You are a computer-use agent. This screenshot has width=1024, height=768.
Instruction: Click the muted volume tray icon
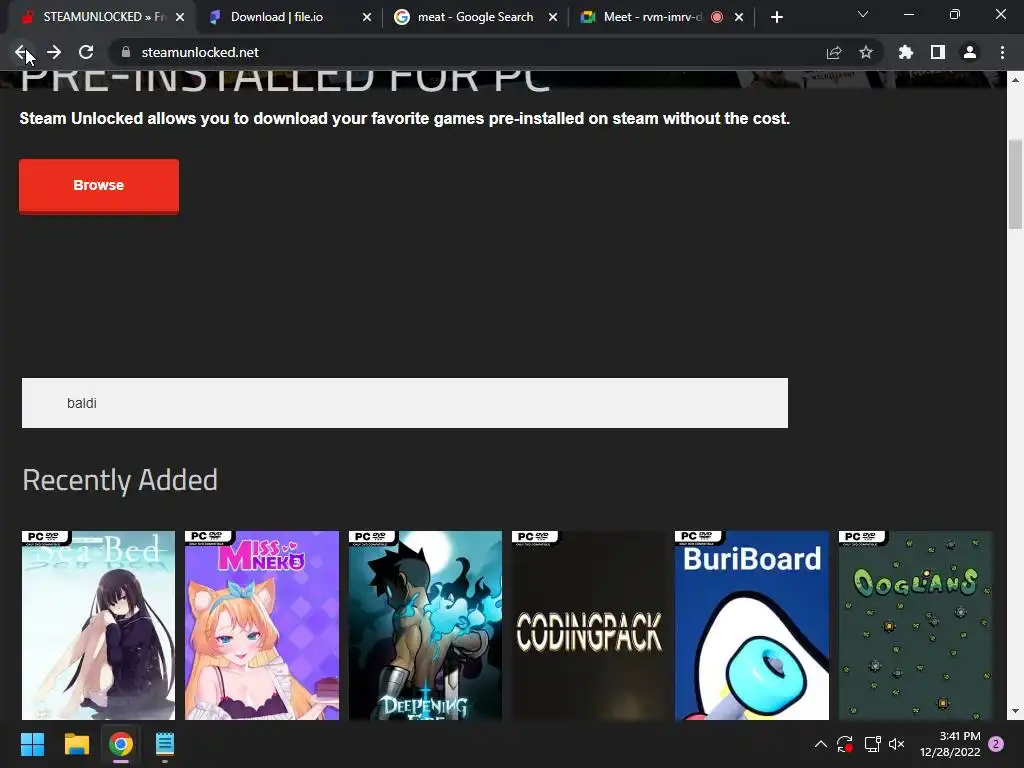(x=897, y=744)
